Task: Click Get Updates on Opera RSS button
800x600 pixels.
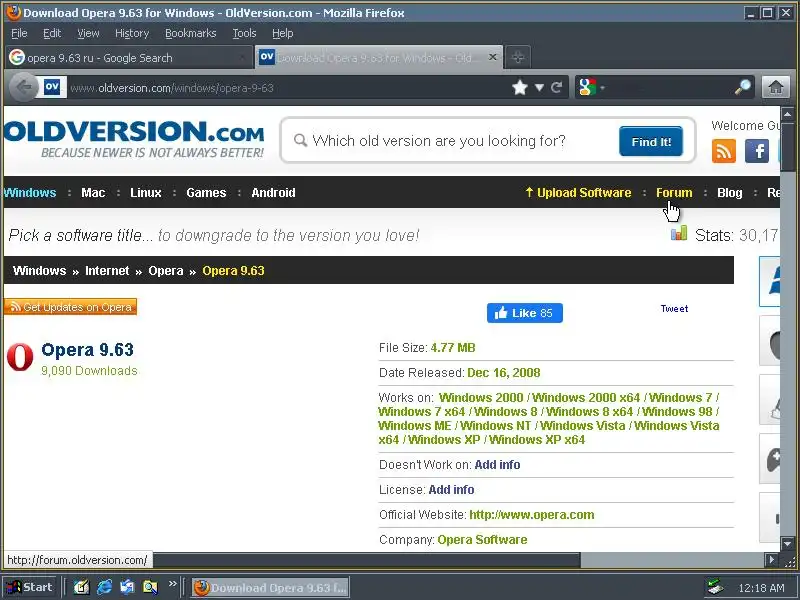Action: (70, 307)
